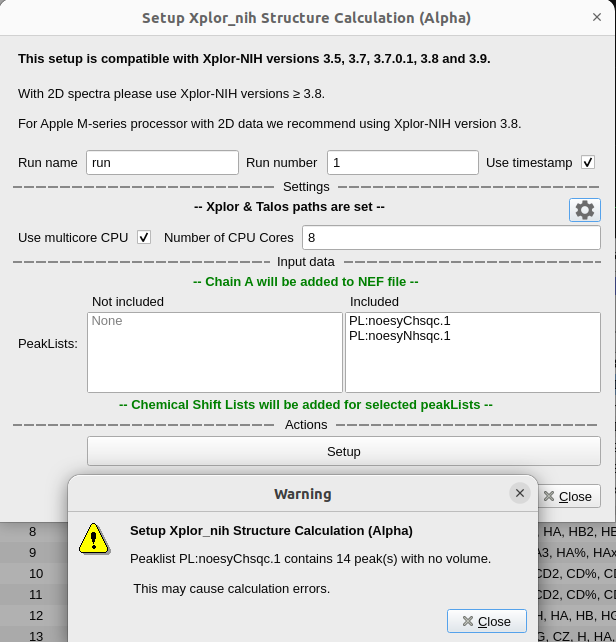Select row 11 in the background table
616x642 pixels.
coord(36,595)
